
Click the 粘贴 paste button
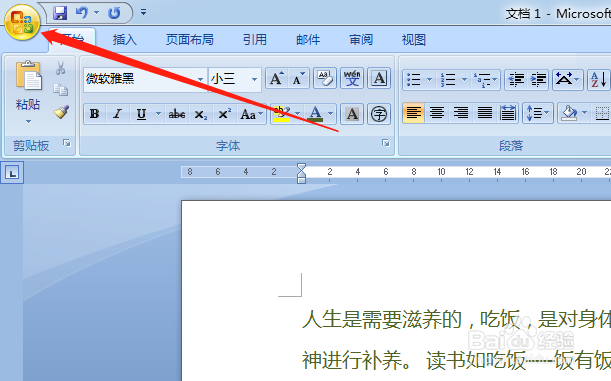28,76
